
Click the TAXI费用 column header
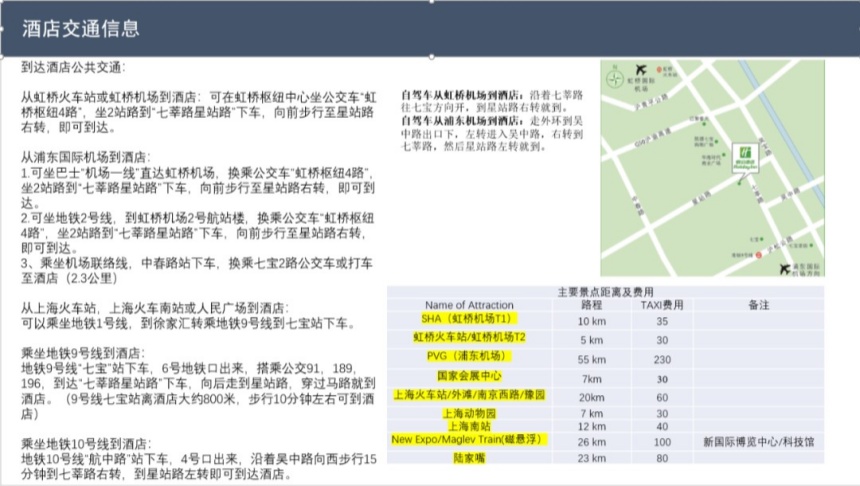[661, 305]
